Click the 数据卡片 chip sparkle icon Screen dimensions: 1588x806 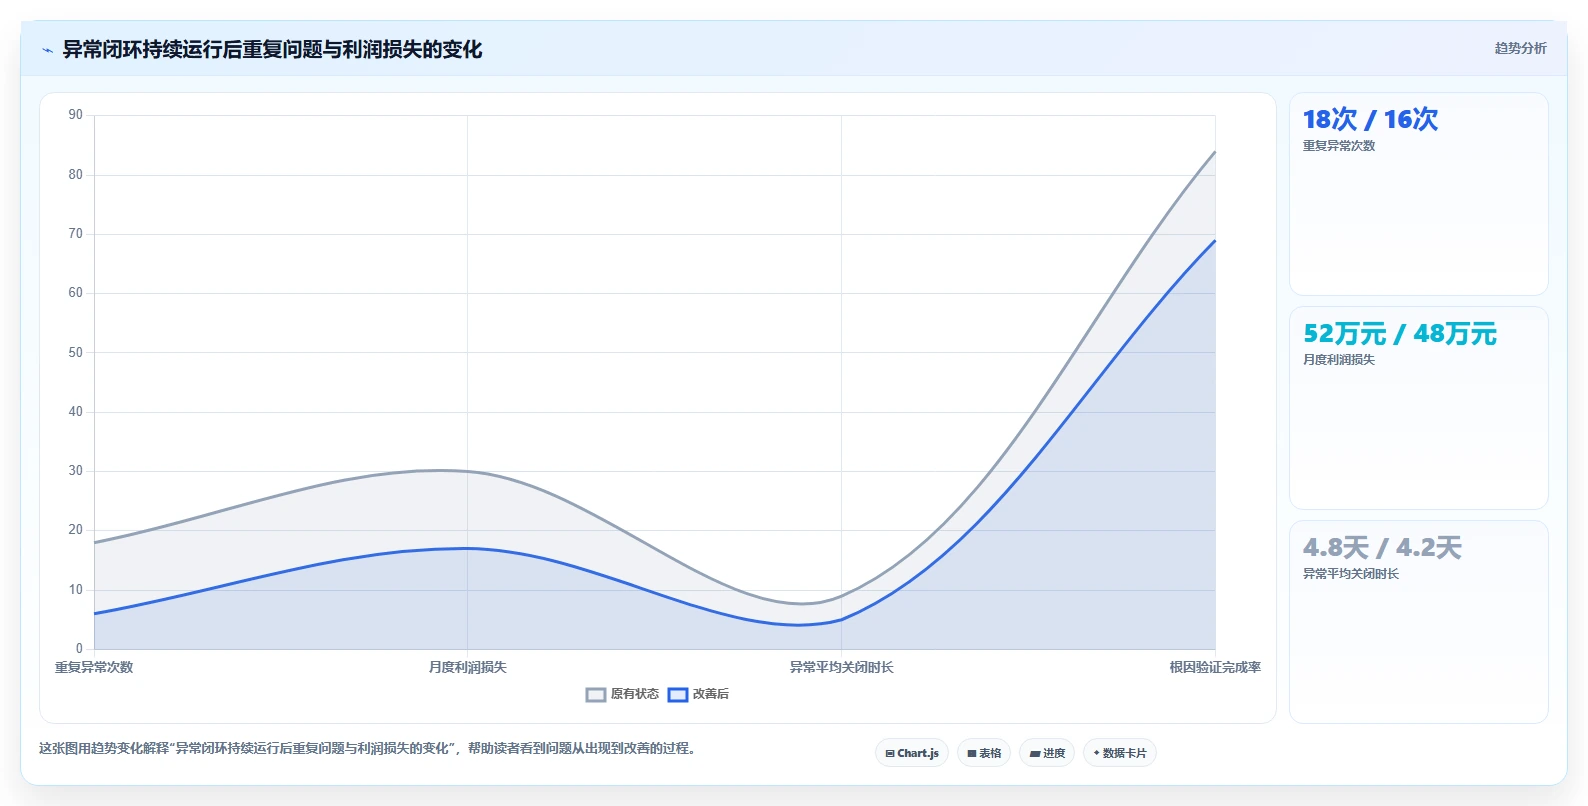point(1097,753)
